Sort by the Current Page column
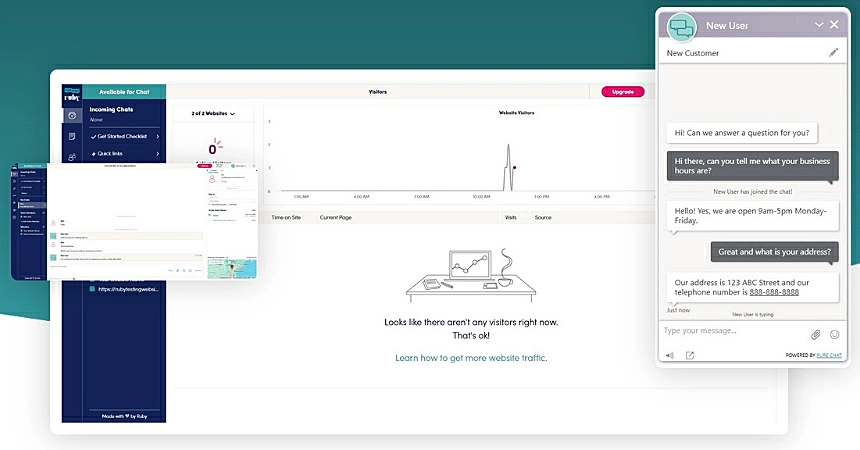The image size is (860, 450). [336, 217]
